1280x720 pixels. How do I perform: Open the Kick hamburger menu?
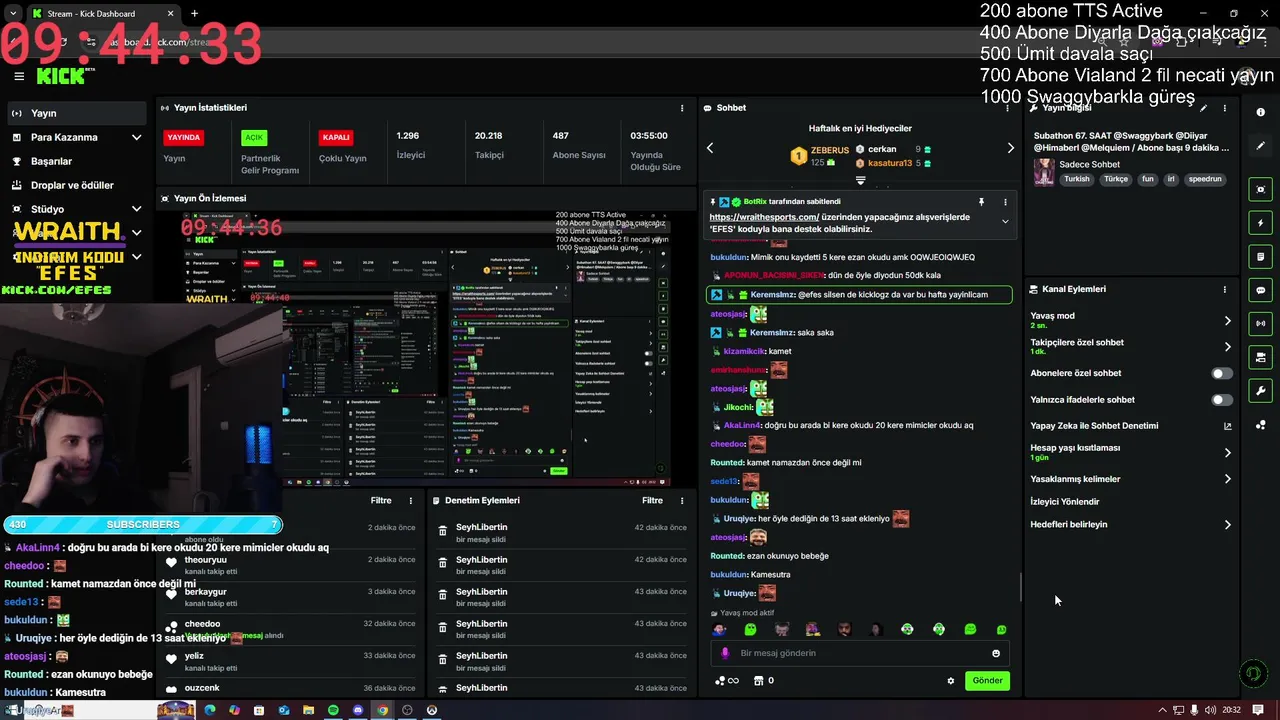coord(19,76)
